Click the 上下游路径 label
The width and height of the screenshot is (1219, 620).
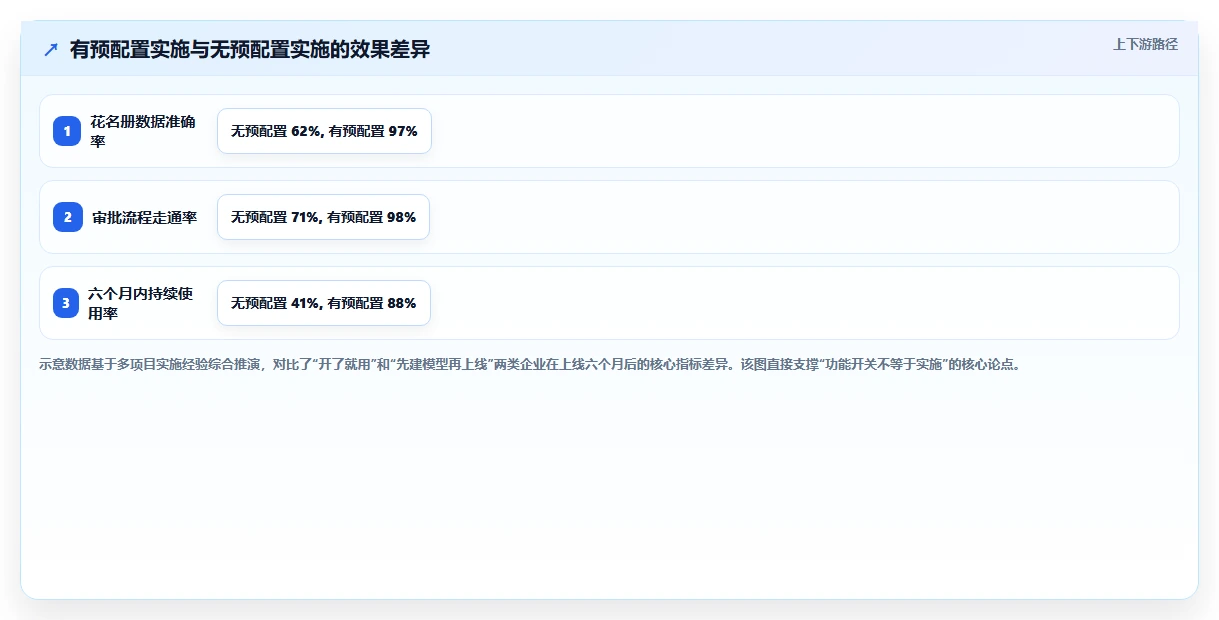(x=1145, y=44)
